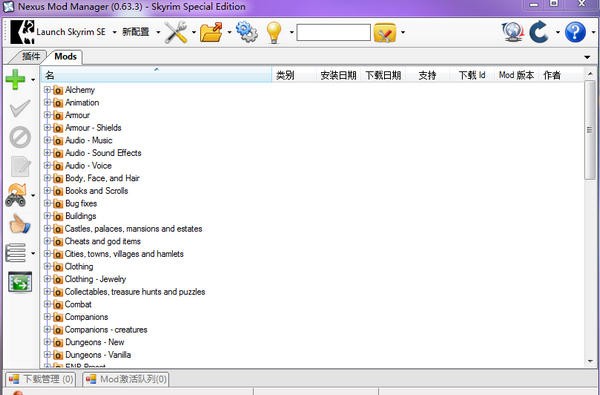Click the blue question mark help icon

575,32
